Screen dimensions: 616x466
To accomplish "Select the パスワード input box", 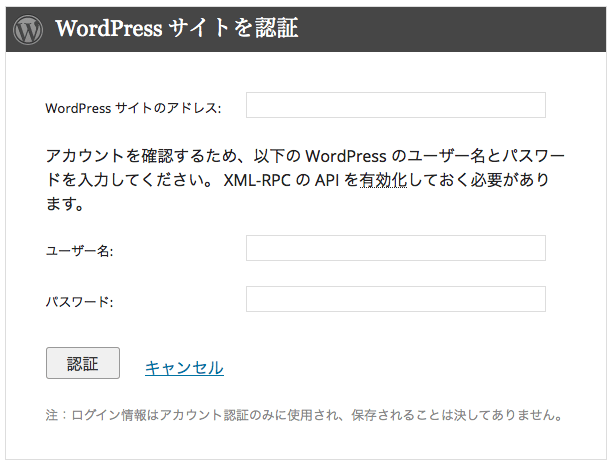I will click(x=396, y=299).
